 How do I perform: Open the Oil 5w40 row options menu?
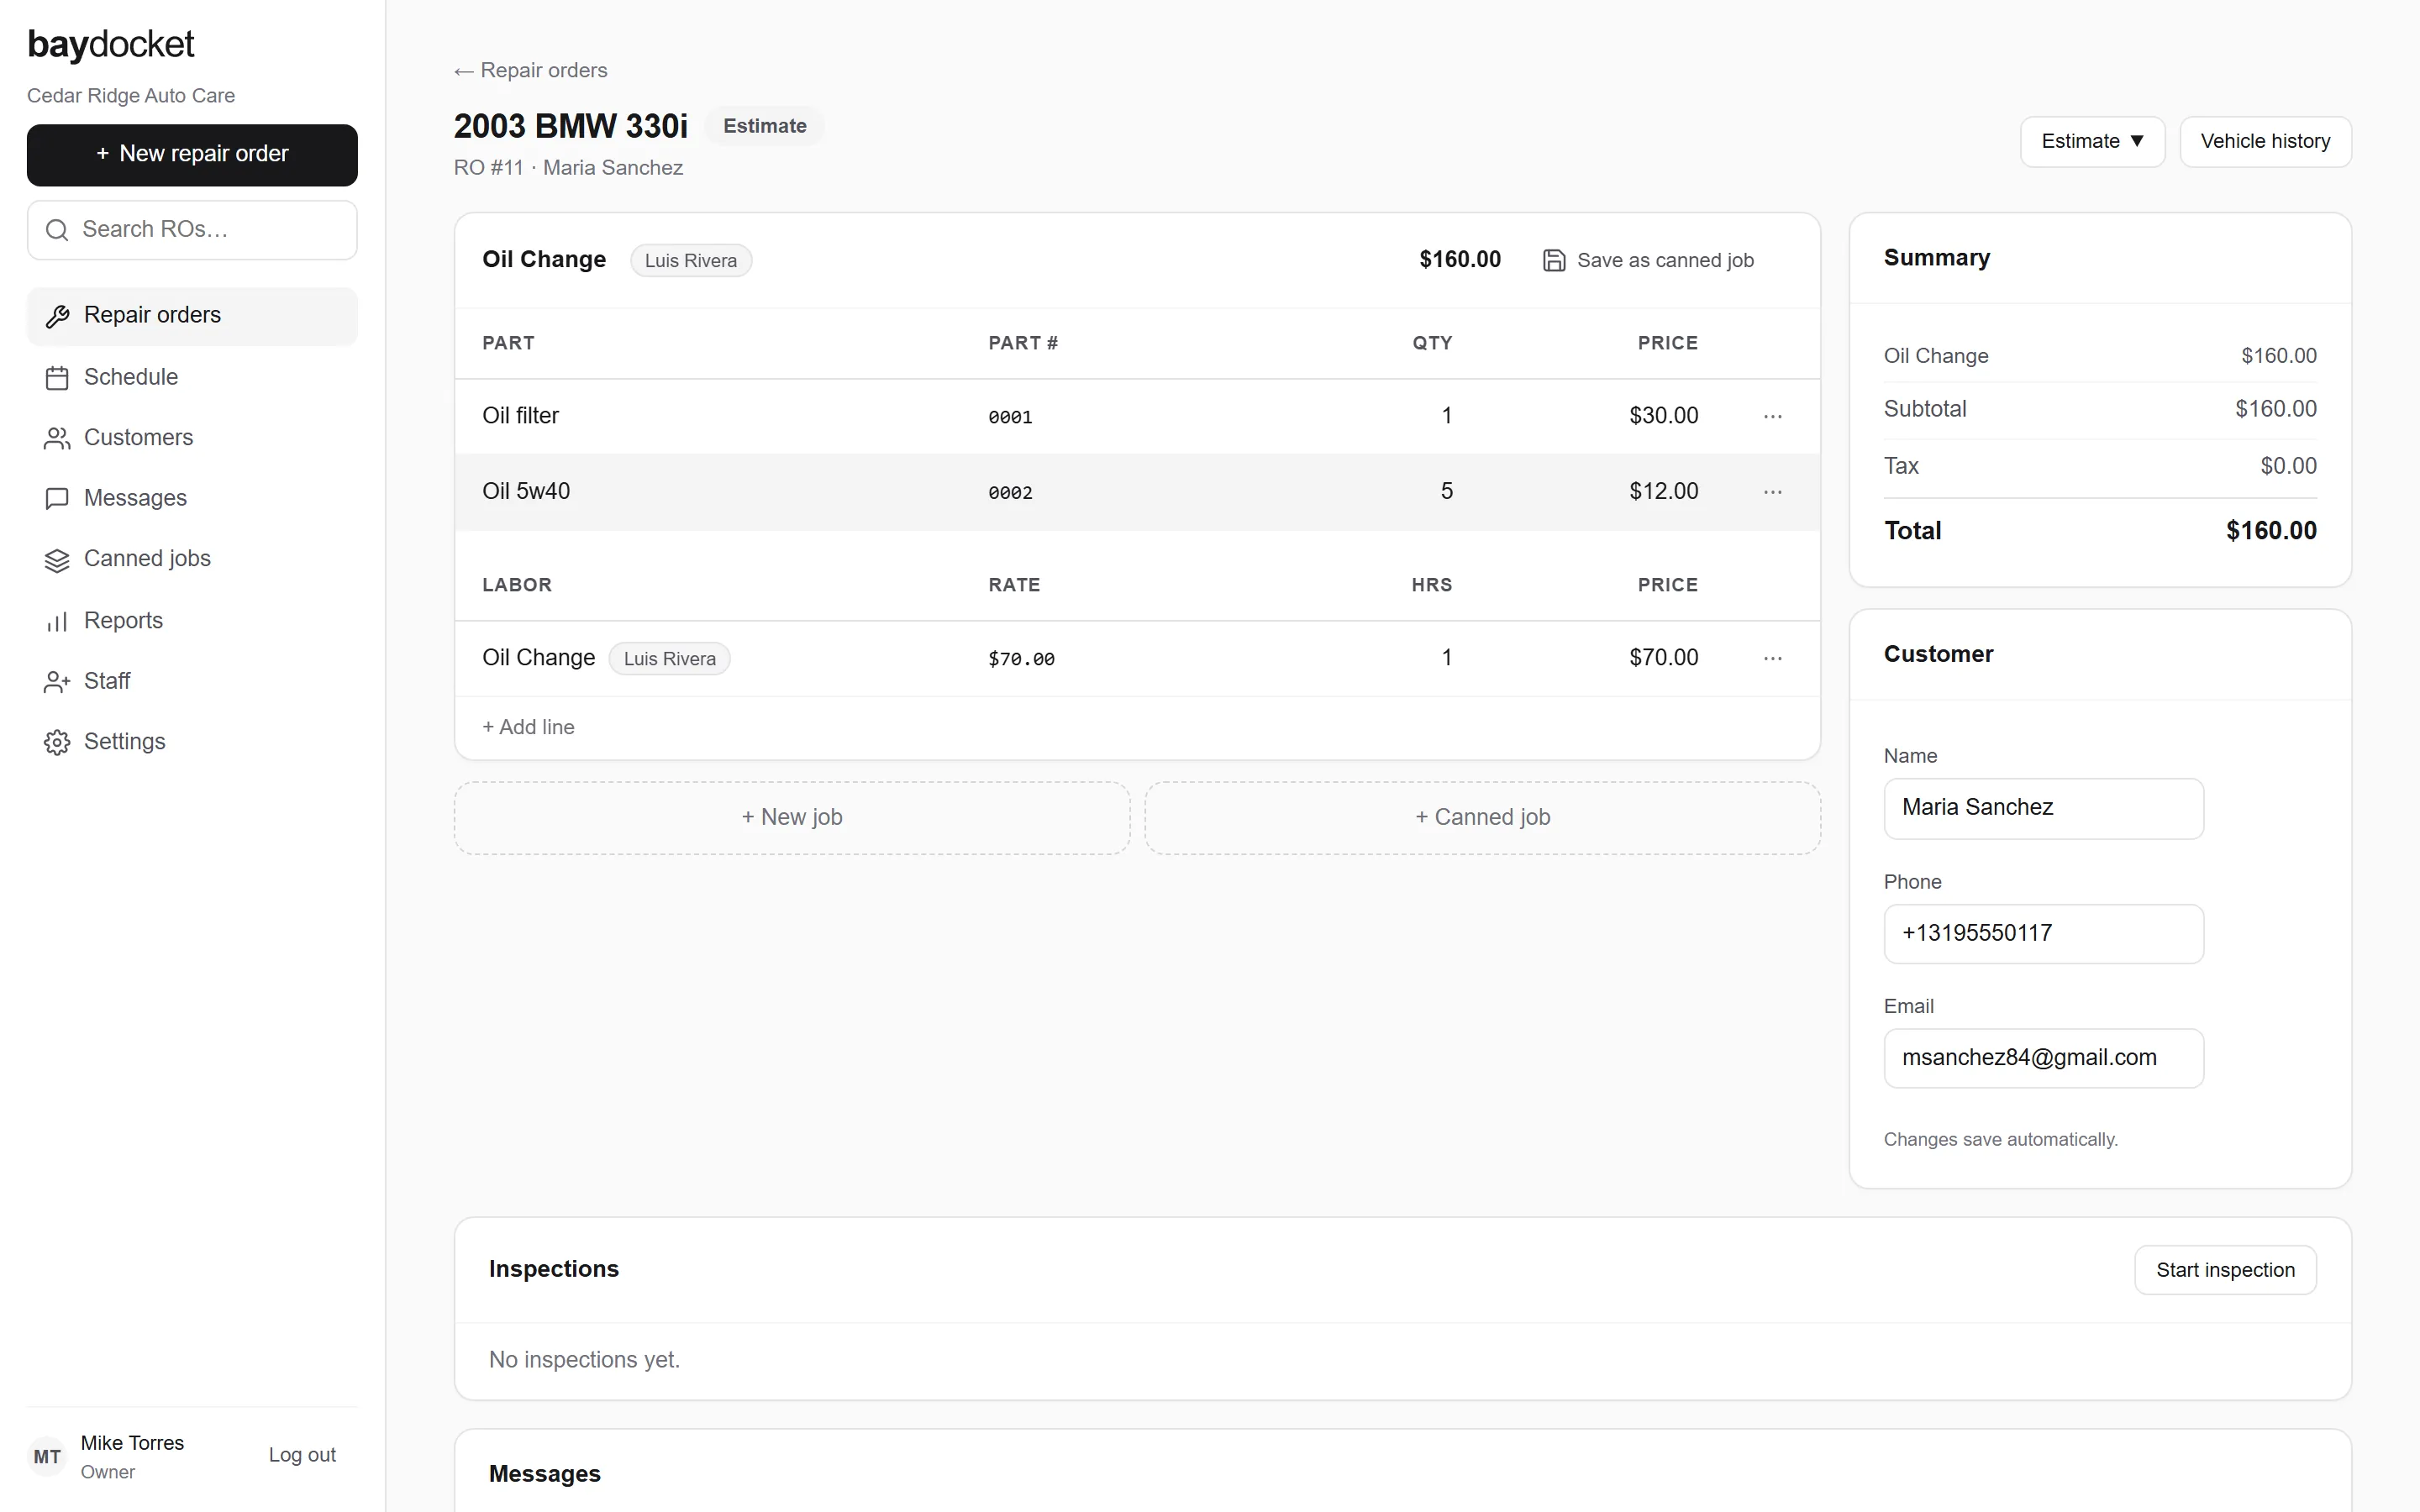coord(1773,492)
